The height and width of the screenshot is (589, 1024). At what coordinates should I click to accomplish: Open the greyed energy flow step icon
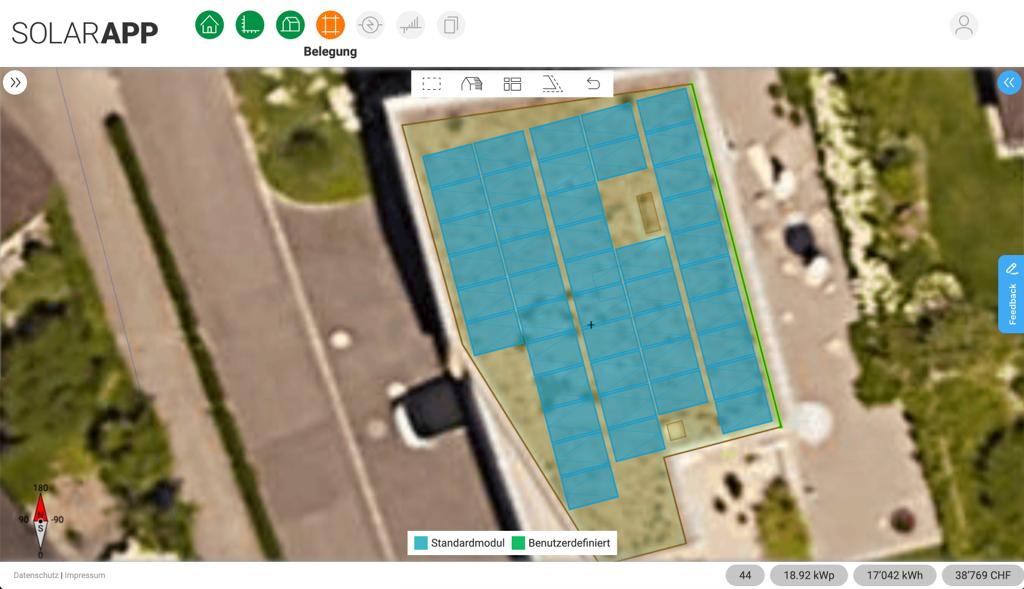point(370,25)
